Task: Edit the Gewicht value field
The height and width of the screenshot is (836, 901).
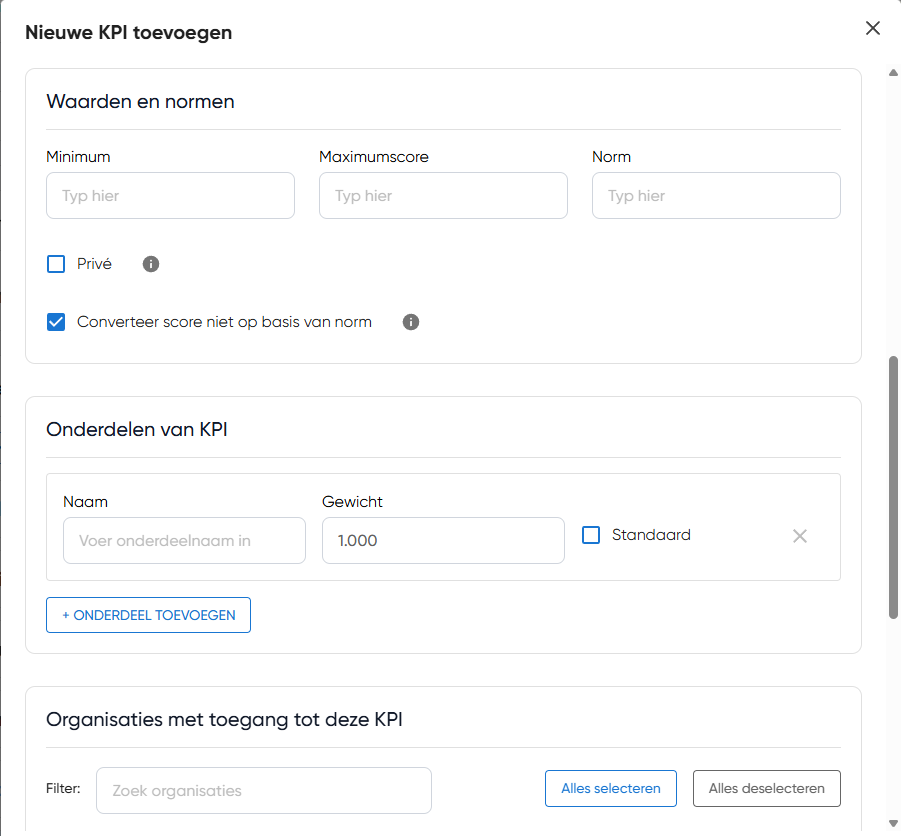Action: pos(443,540)
